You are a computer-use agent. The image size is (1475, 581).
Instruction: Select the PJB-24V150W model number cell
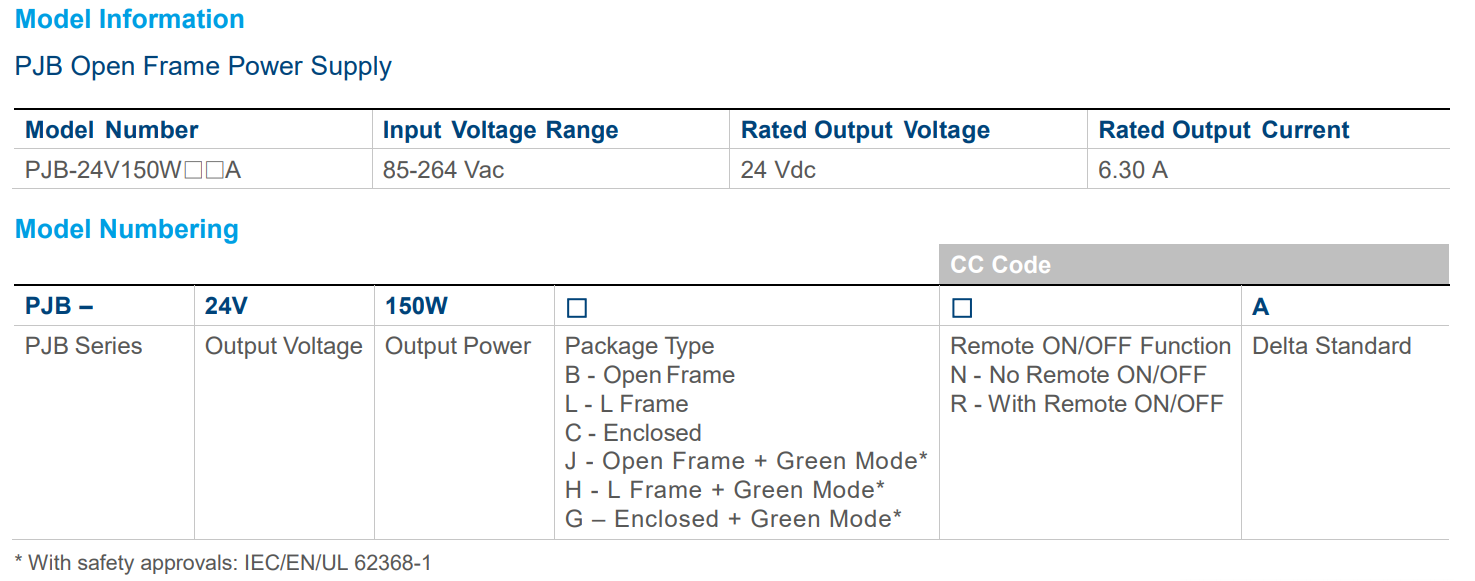[x=133, y=170]
